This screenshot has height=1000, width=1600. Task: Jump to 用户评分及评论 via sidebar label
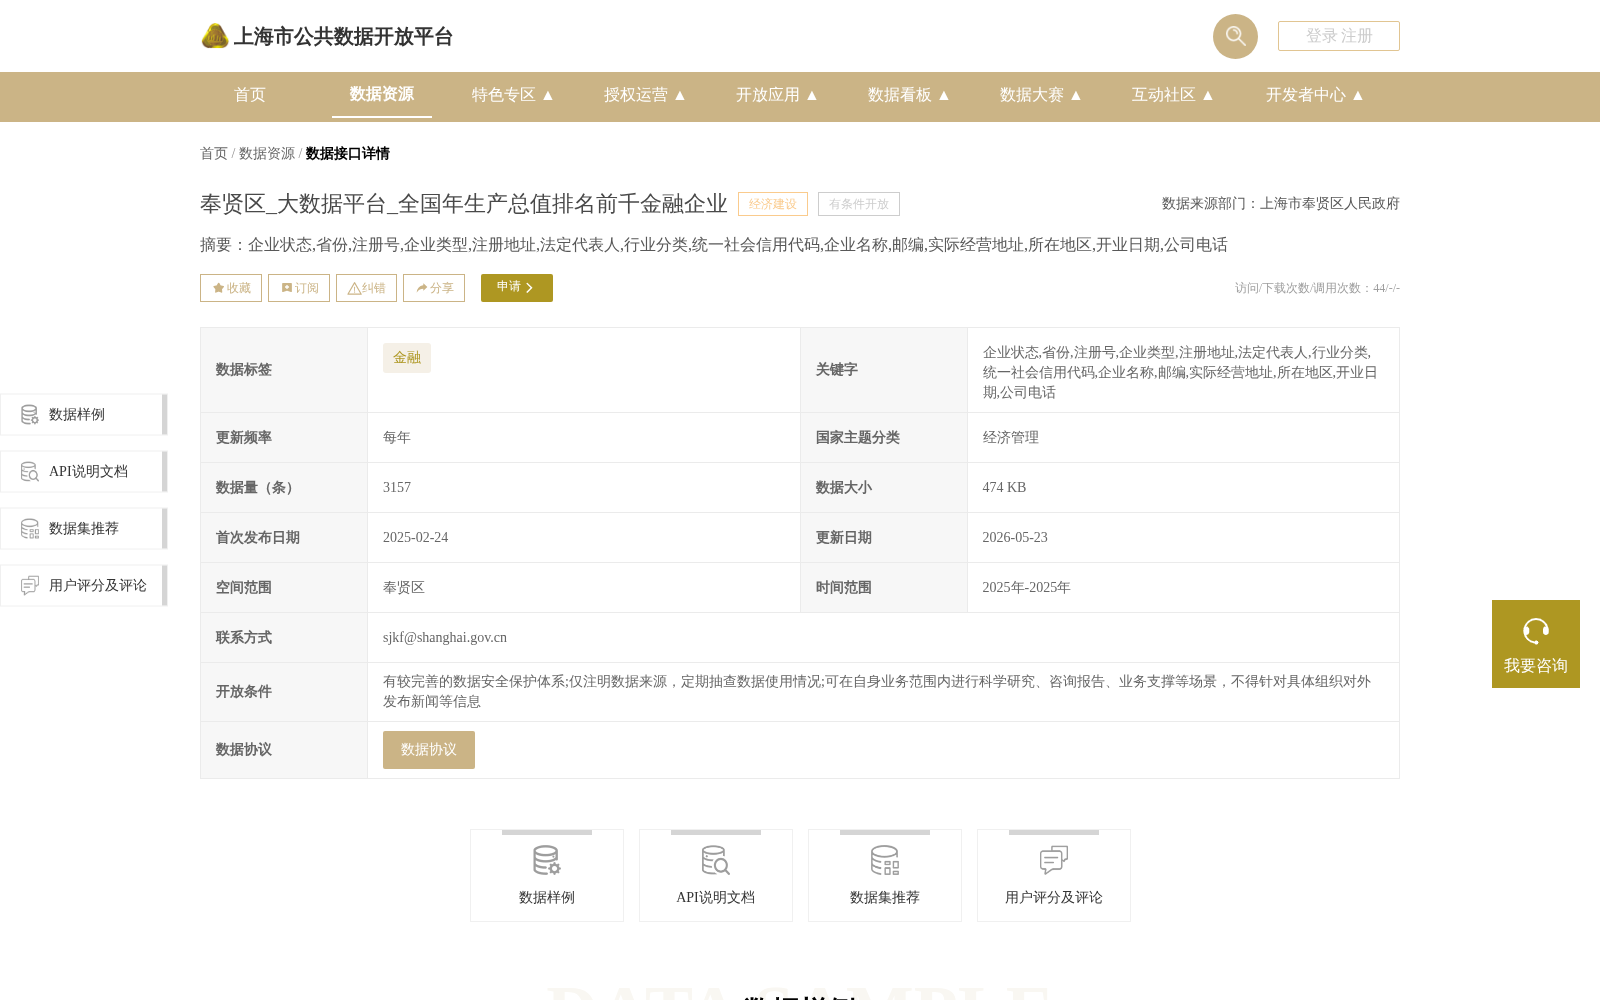coord(98,586)
